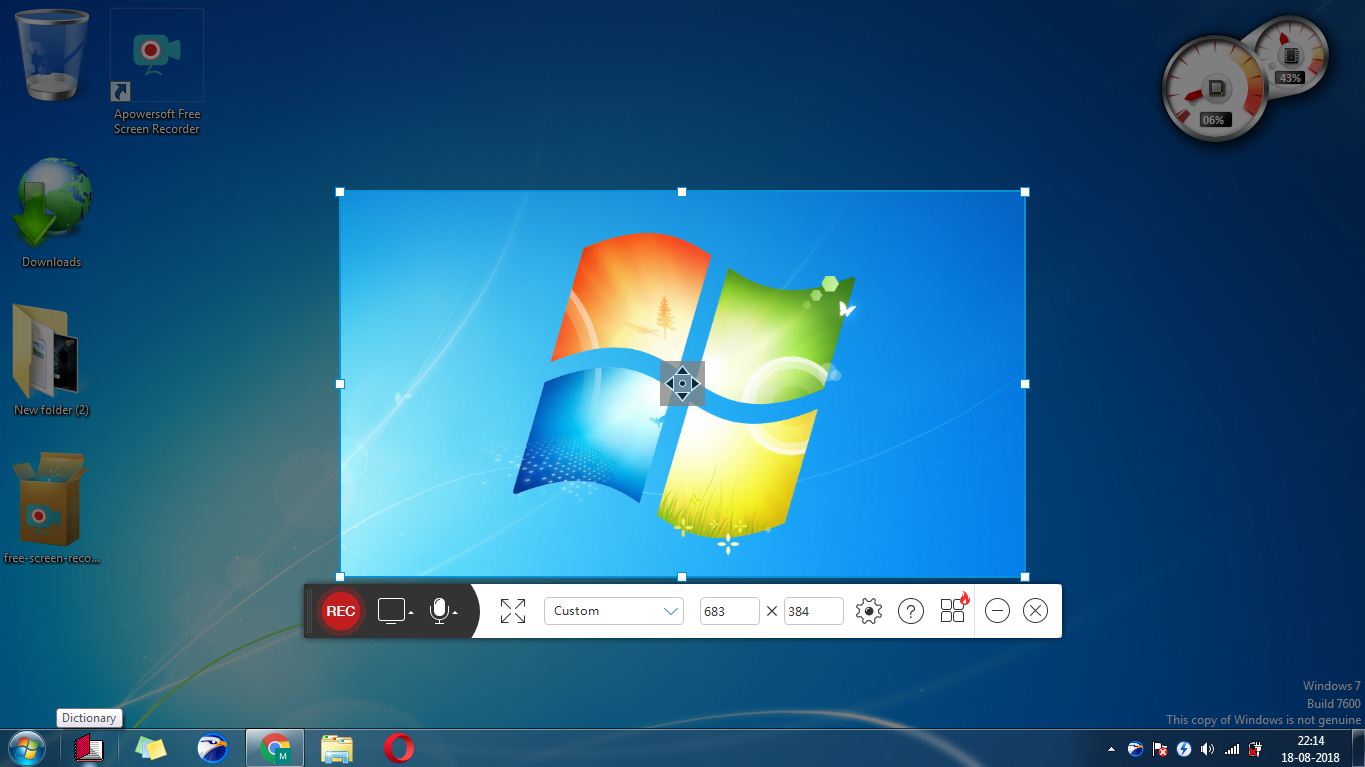Open the Dictionary from the taskbar tooltip
Screen dimensions: 1365x767
[x=88, y=717]
